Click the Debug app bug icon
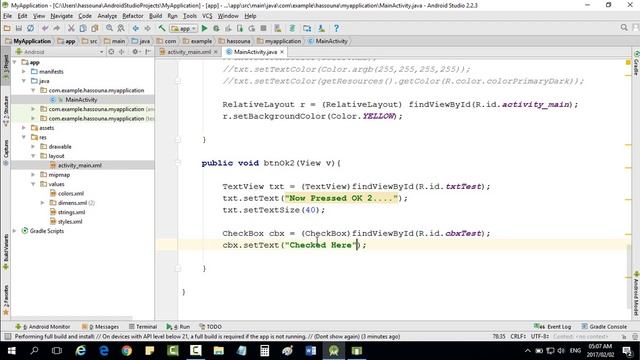The height and width of the screenshot is (360, 640). (x=216, y=28)
